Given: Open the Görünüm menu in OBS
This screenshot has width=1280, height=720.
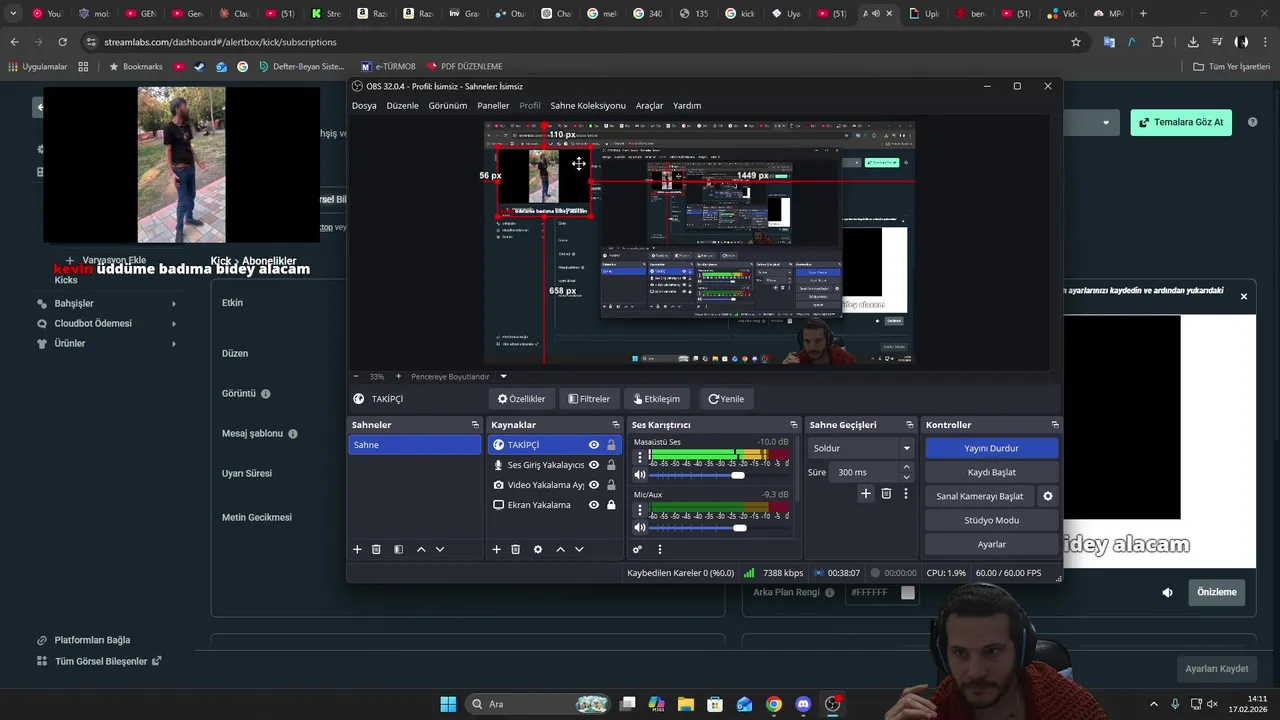Looking at the screenshot, I should 448,105.
